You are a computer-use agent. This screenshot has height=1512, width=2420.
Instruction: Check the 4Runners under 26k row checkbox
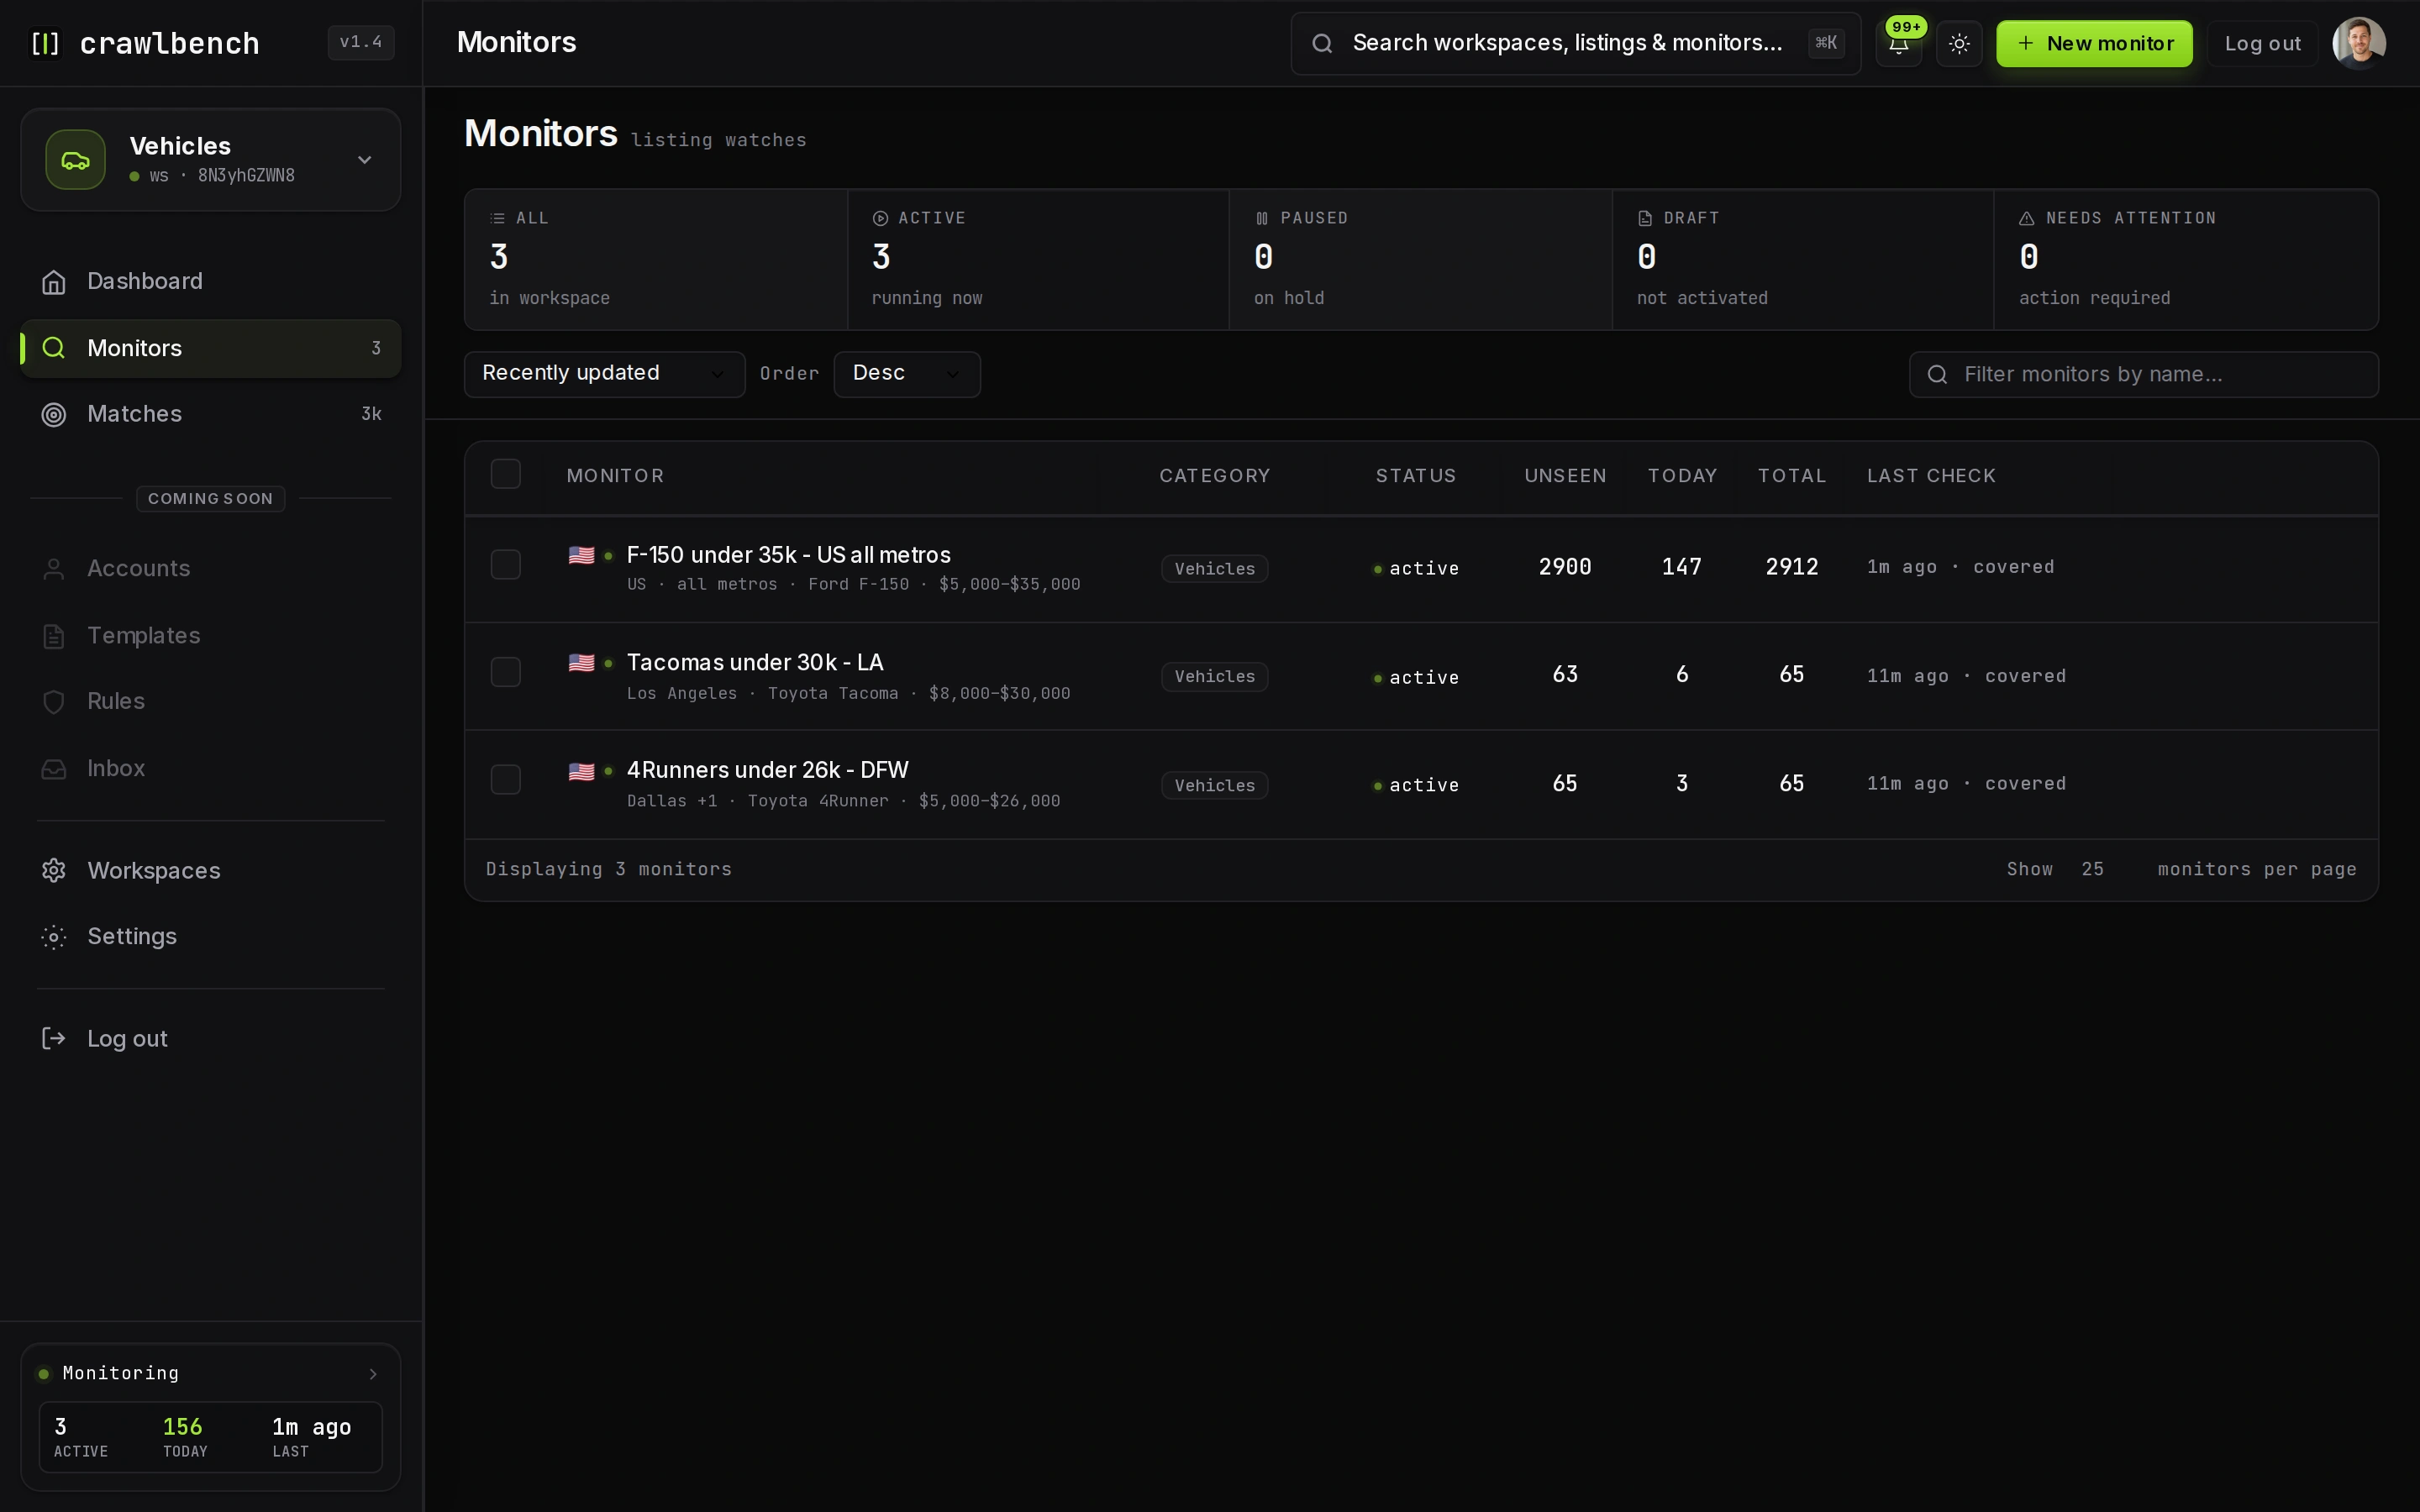(506, 780)
